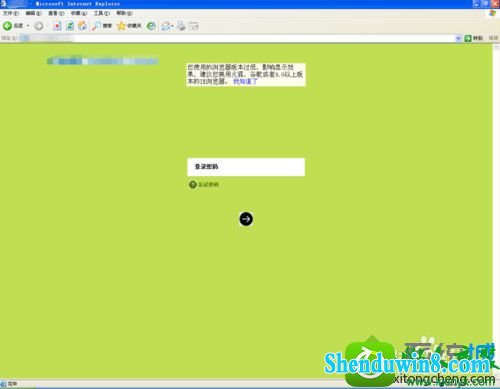Open the Back history dropdown arrow

coord(28,26)
